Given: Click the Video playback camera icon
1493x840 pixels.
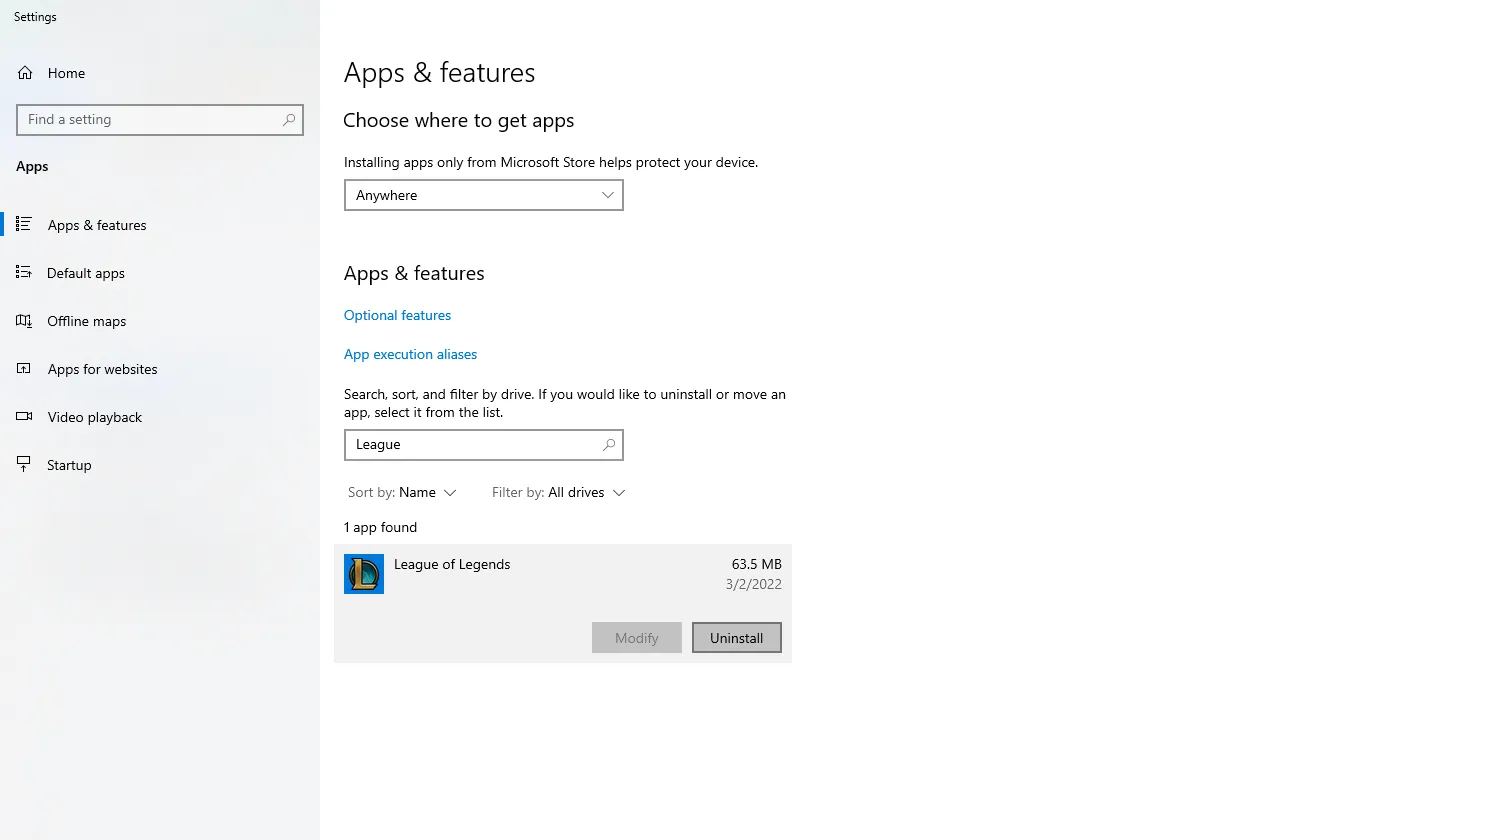Looking at the screenshot, I should coord(24,416).
